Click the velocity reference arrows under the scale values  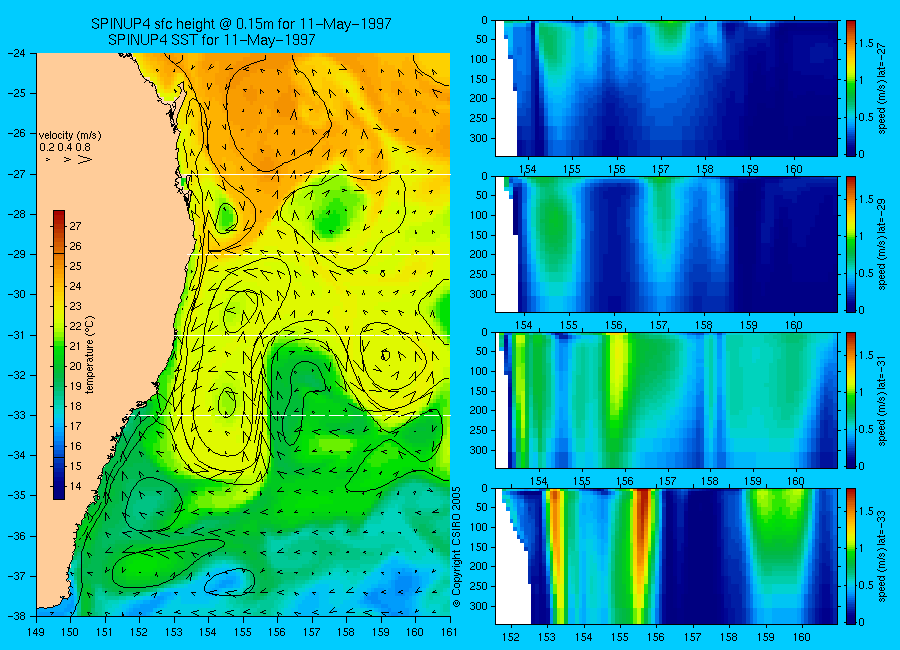pos(69,159)
